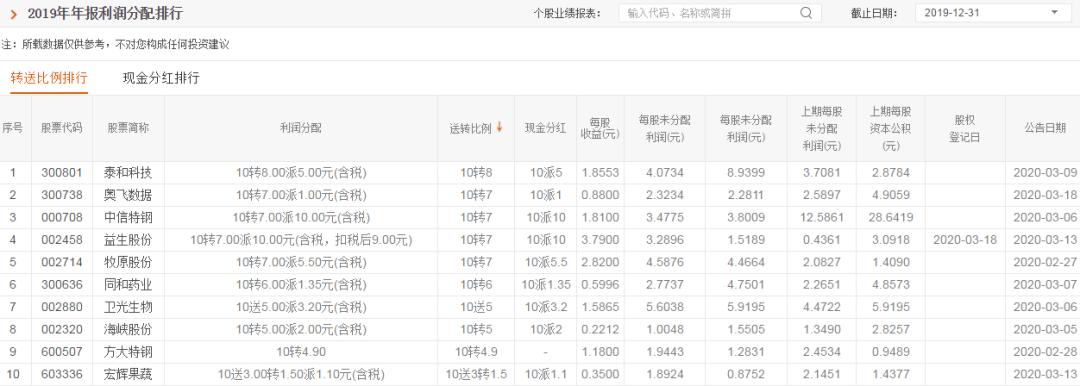This screenshot has width=1080, height=386.
Task: Click the search magnifier icon
Action: point(806,12)
